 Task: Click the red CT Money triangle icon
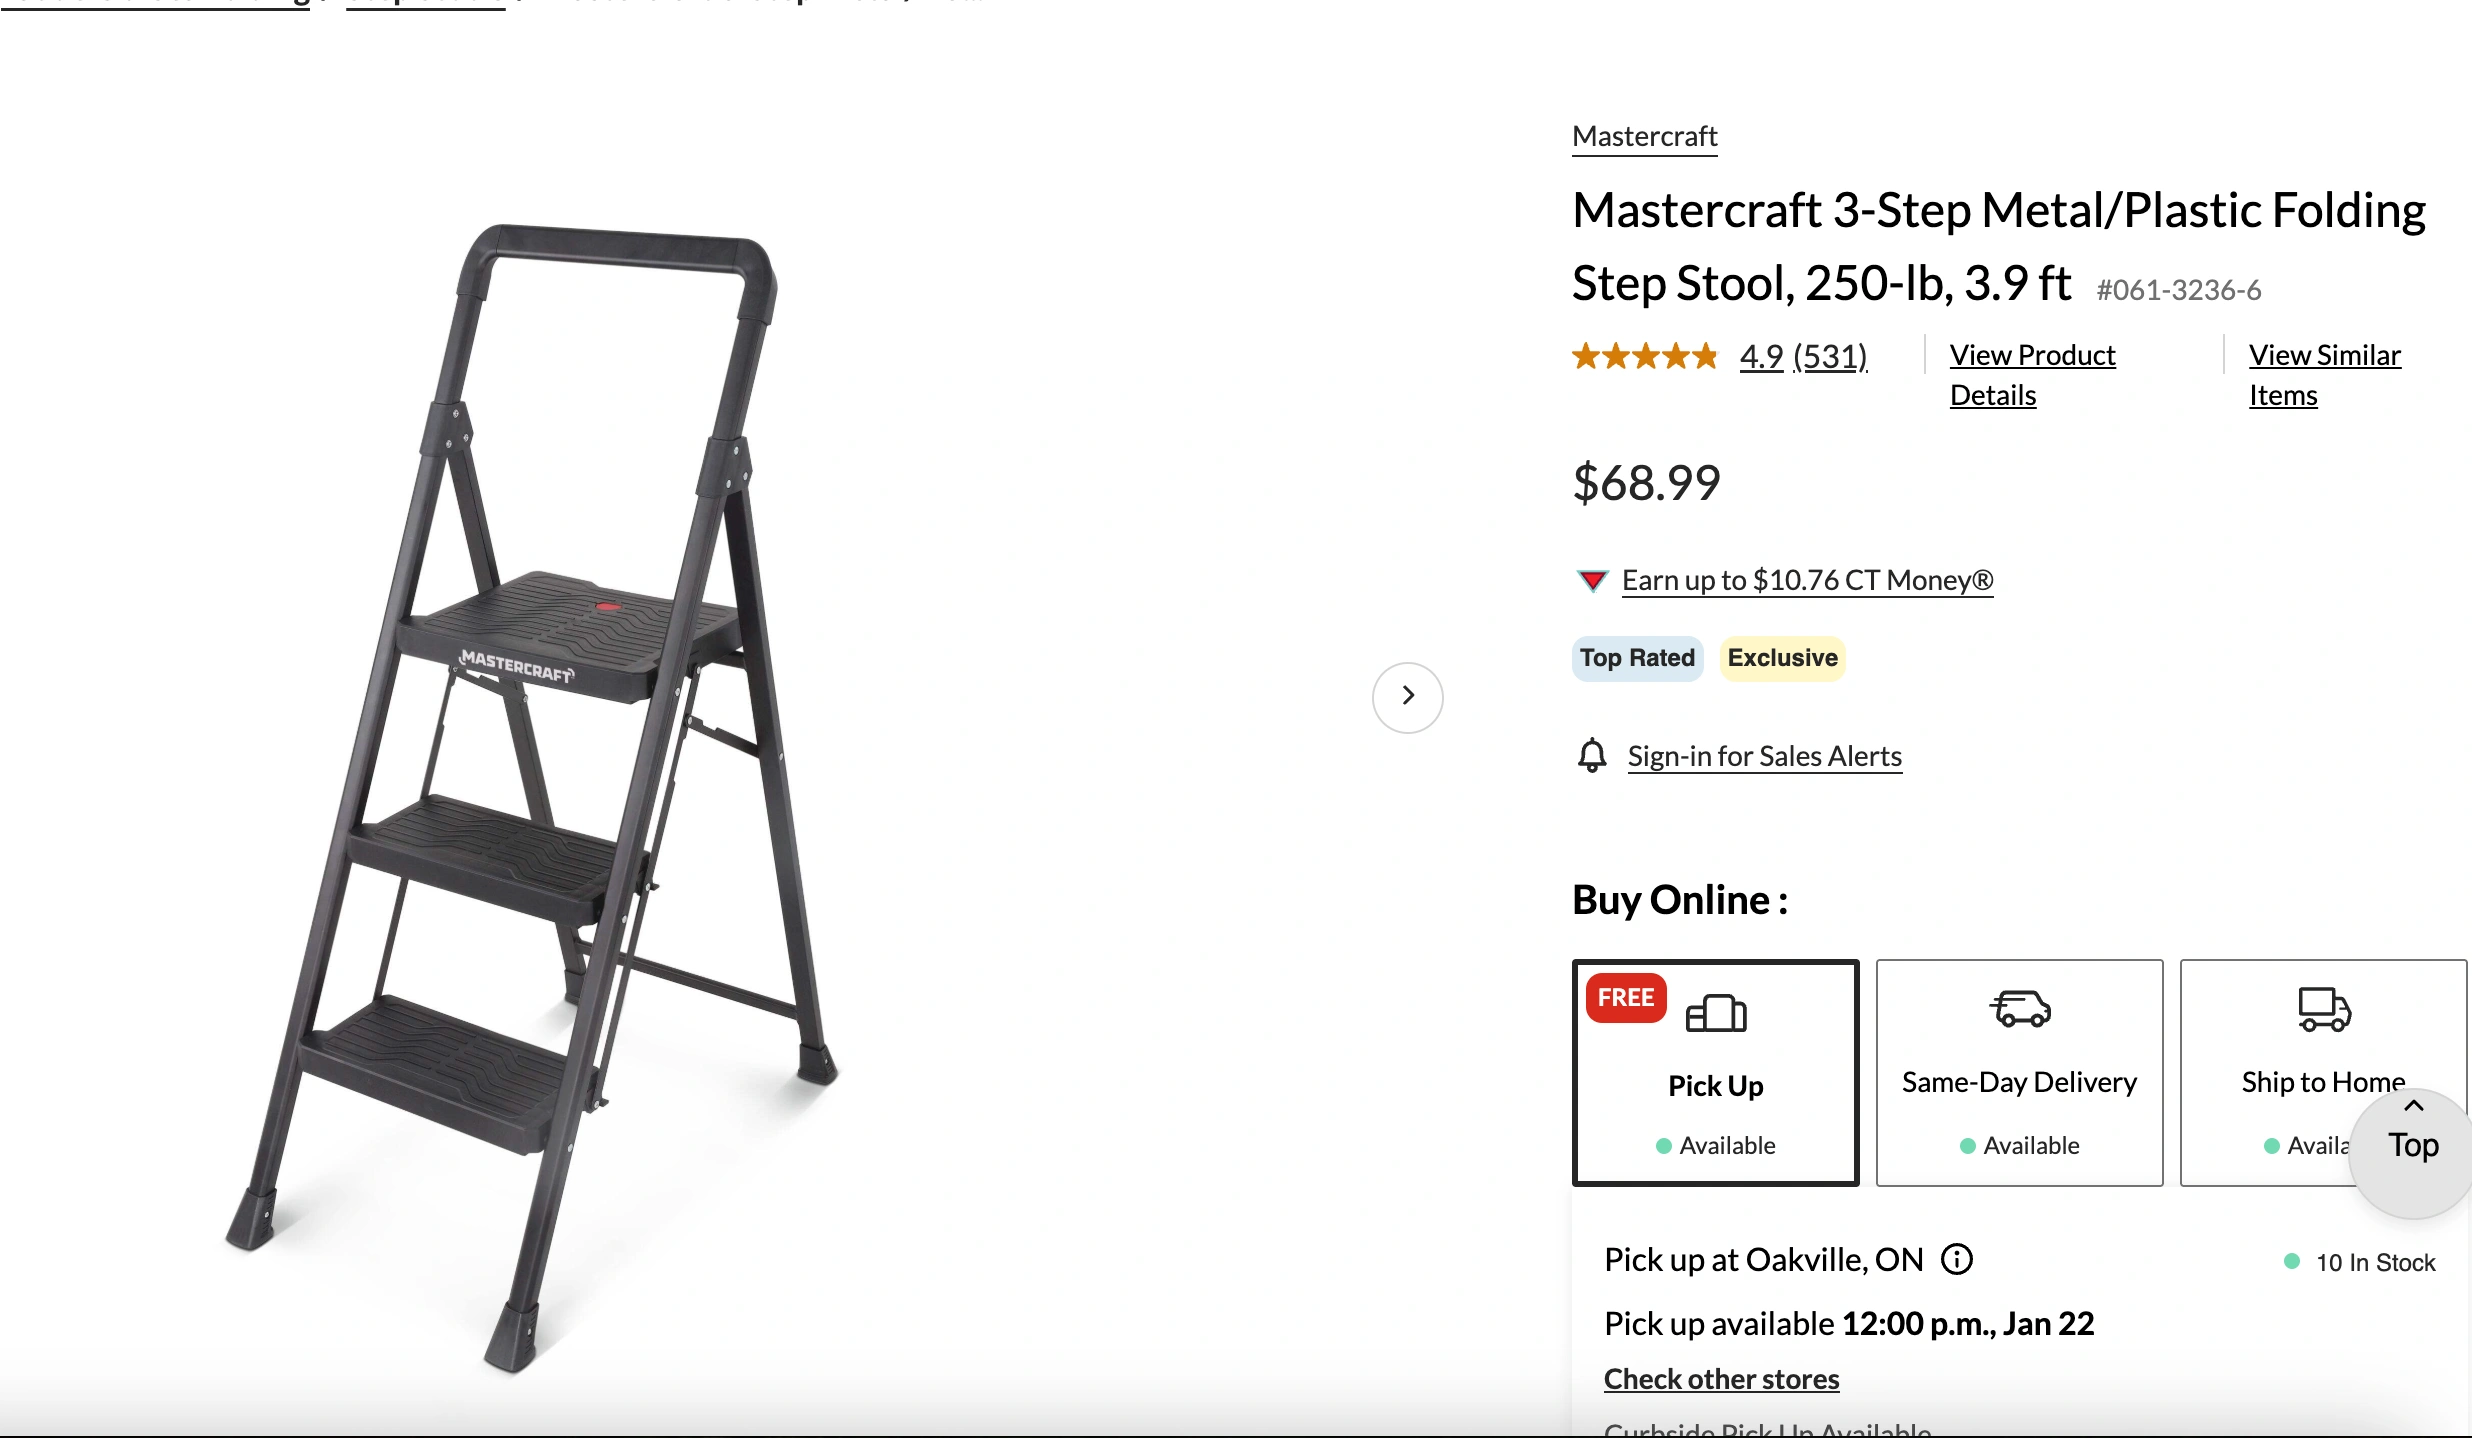pyautogui.click(x=1592, y=581)
